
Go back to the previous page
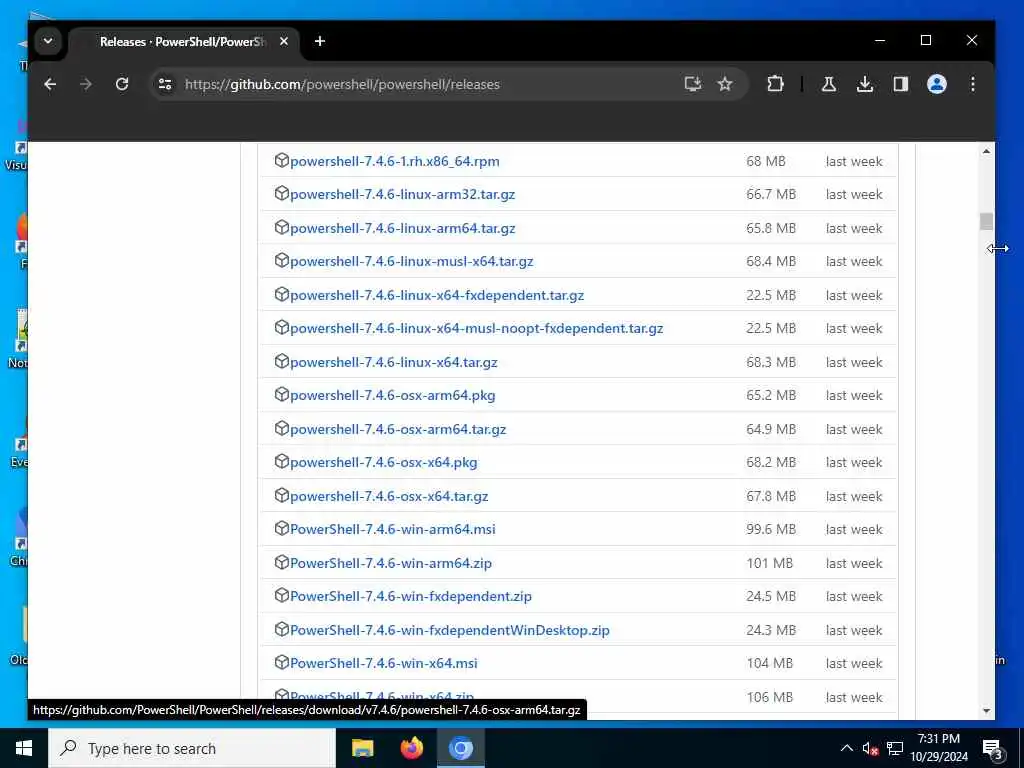click(50, 84)
